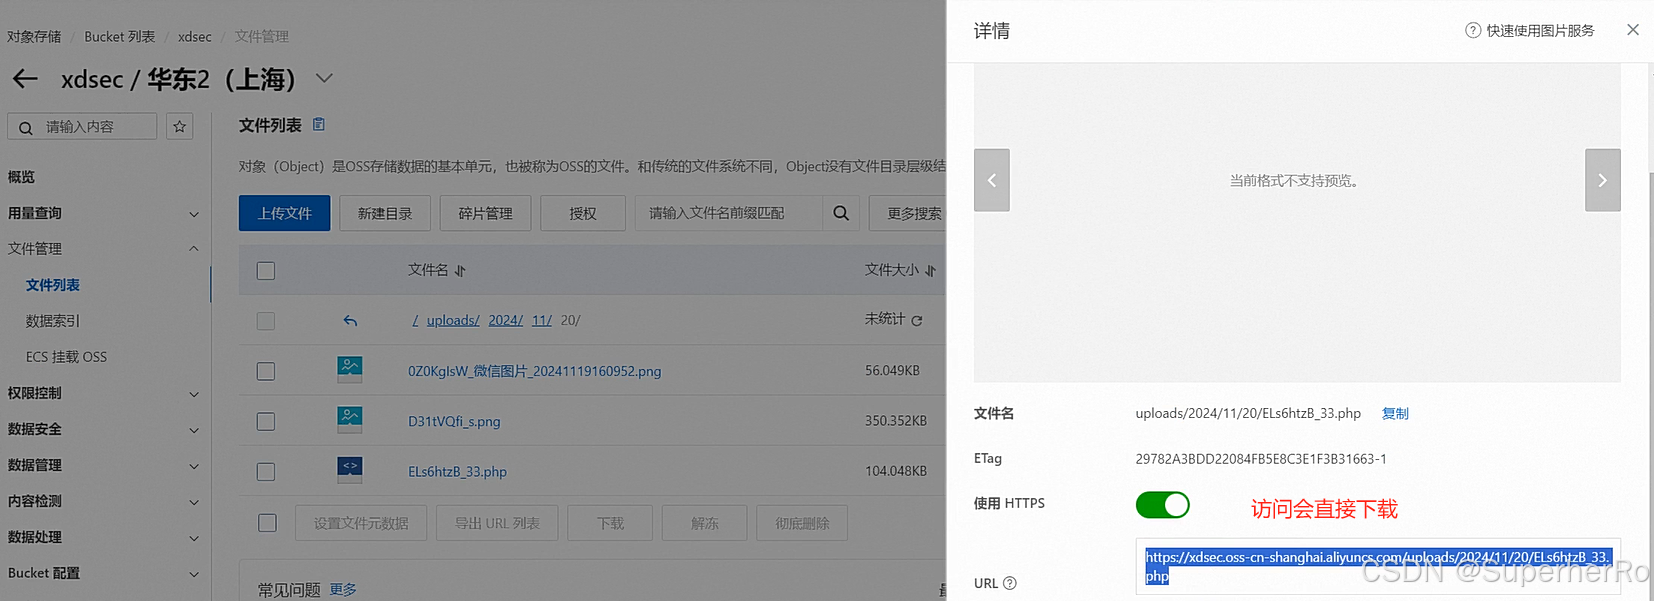1654x601 pixels.
Task: Open 概览 in the sidebar
Action: click(x=21, y=177)
